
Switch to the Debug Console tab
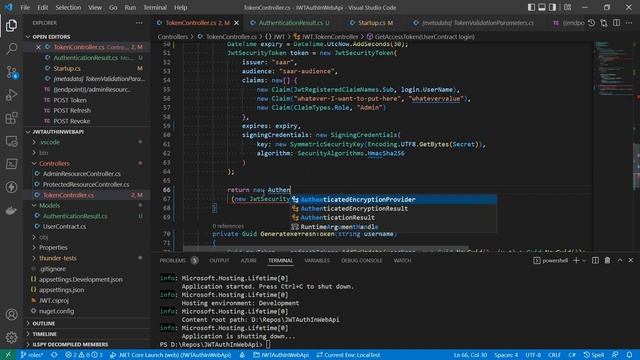[361, 260]
